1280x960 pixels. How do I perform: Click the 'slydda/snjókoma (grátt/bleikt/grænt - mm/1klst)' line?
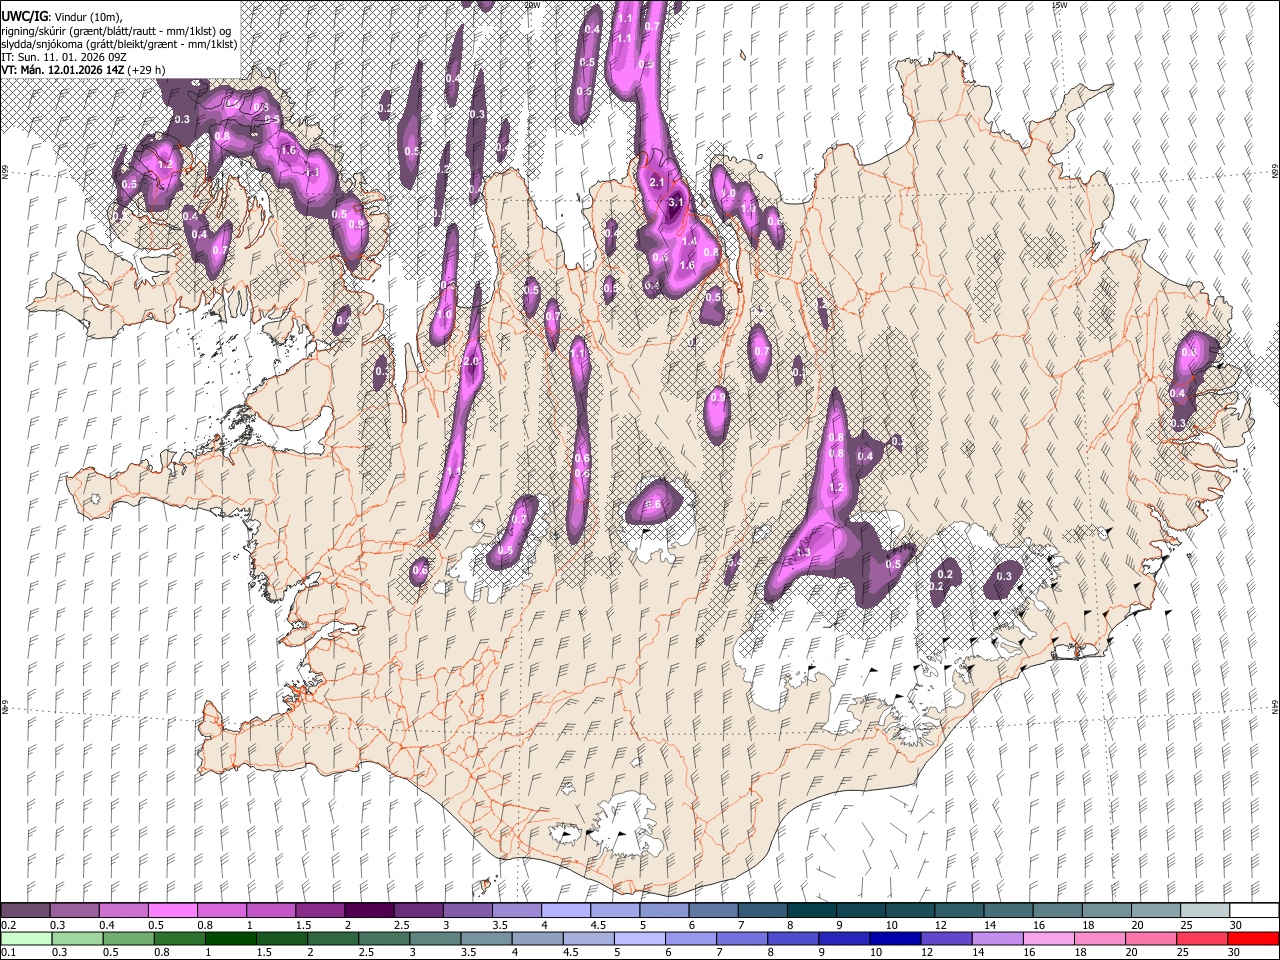(120, 44)
